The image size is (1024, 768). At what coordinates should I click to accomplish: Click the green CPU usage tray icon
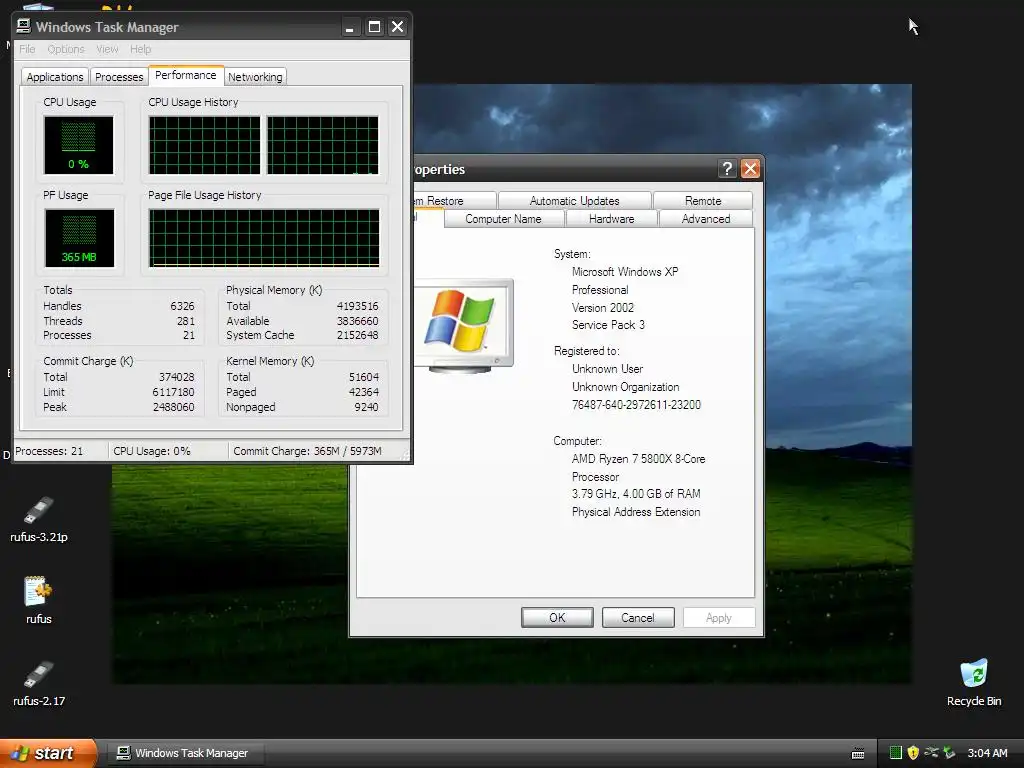click(x=895, y=753)
